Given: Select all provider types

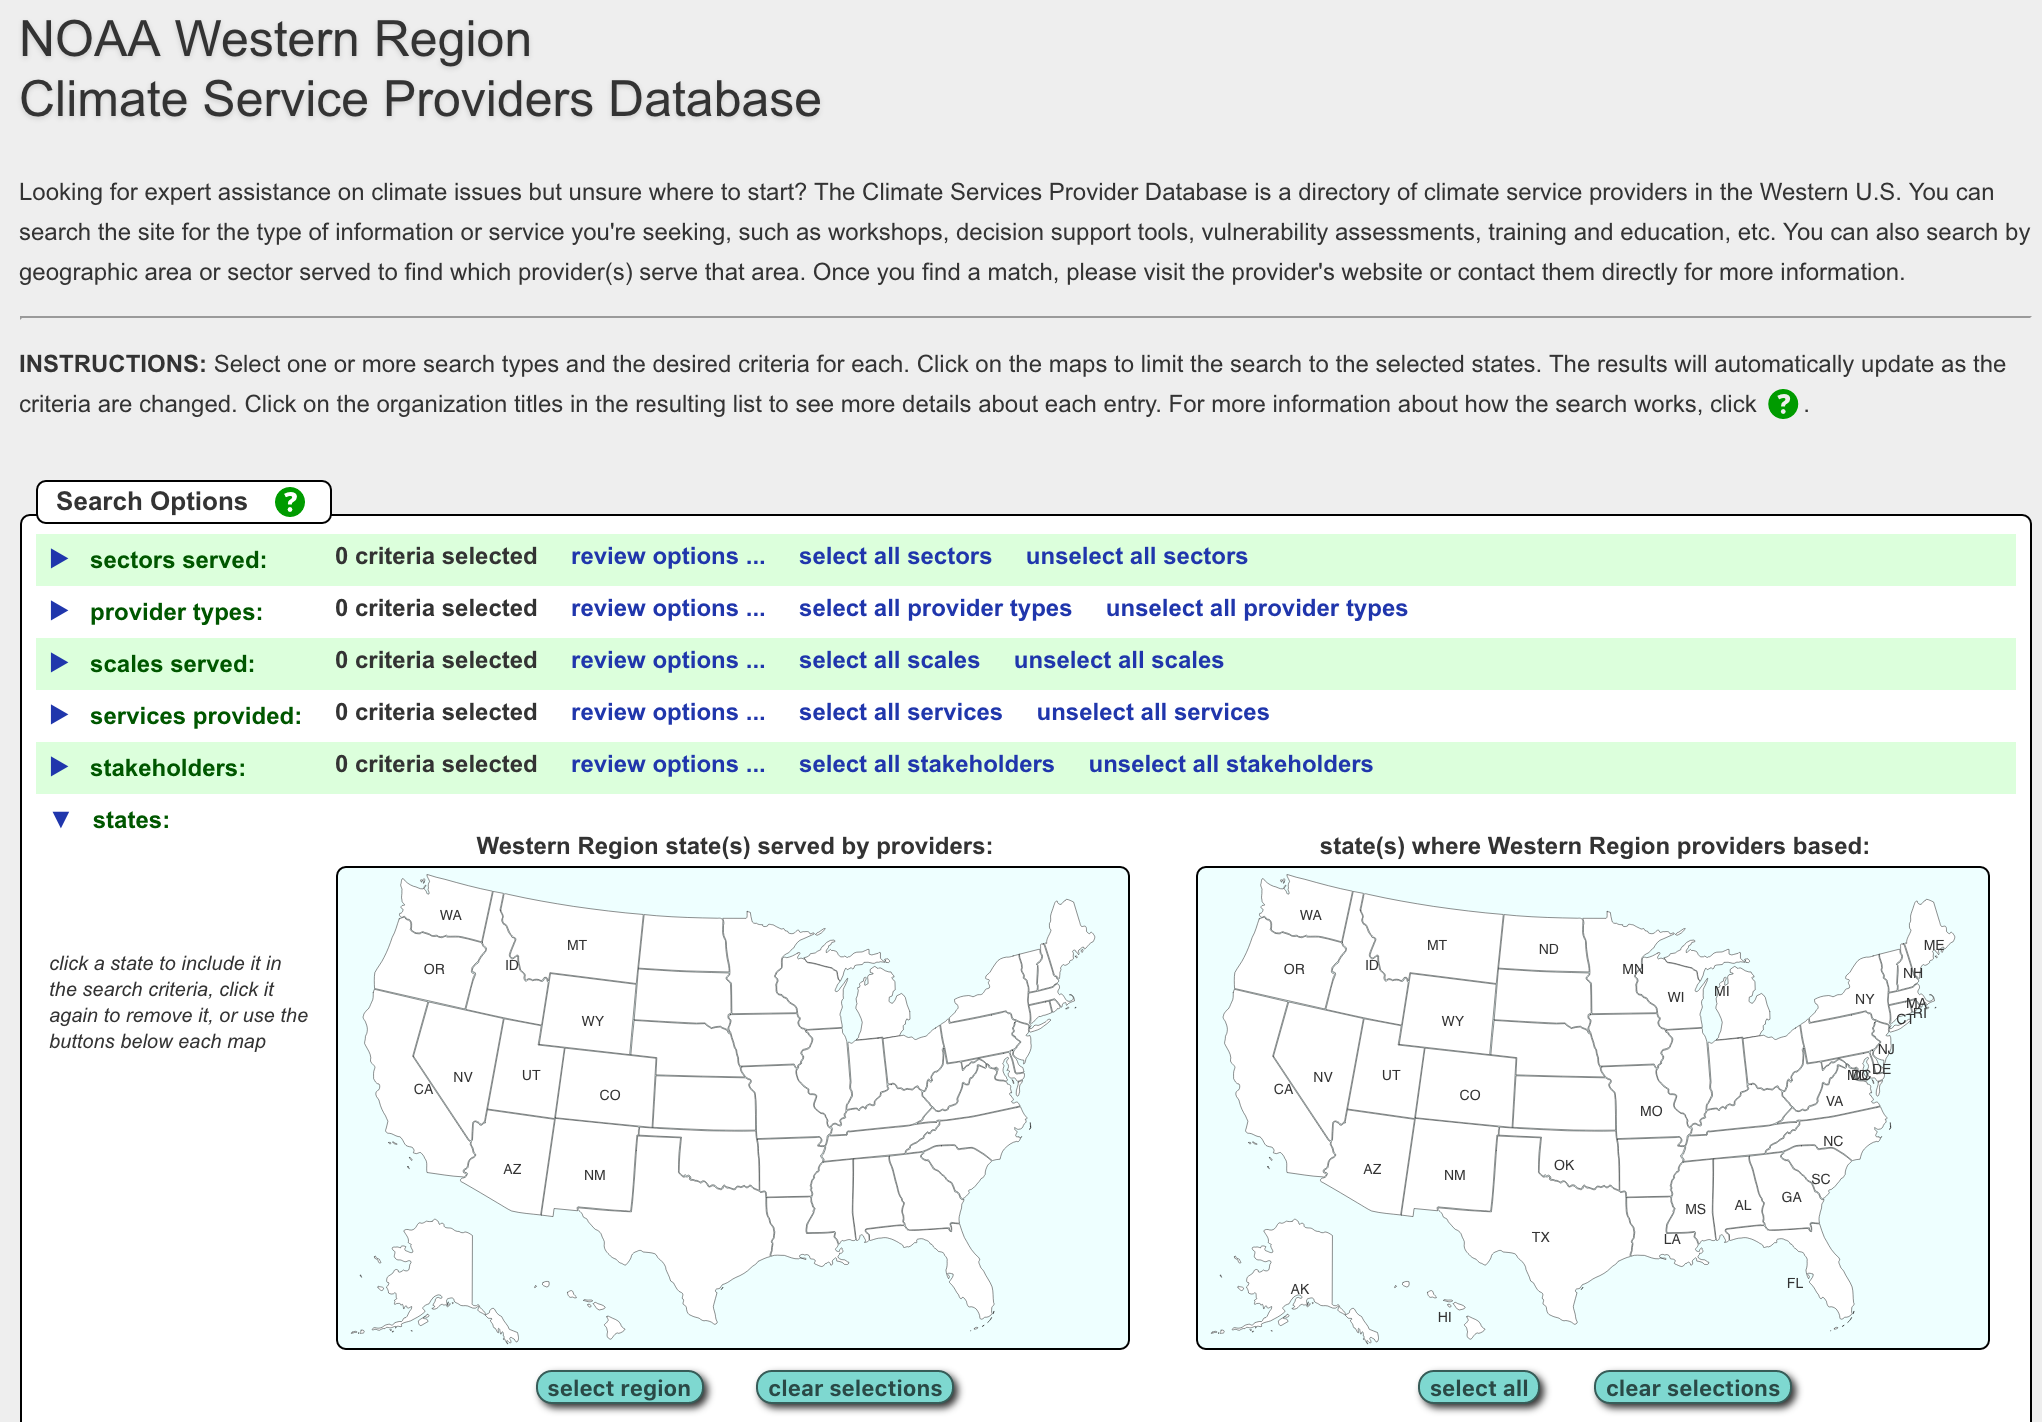Looking at the screenshot, I should point(935,608).
